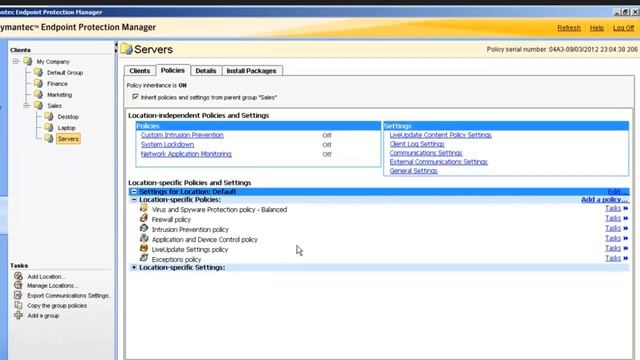640x360 pixels.
Task: Open Client Log Settings link
Action: [417, 144]
